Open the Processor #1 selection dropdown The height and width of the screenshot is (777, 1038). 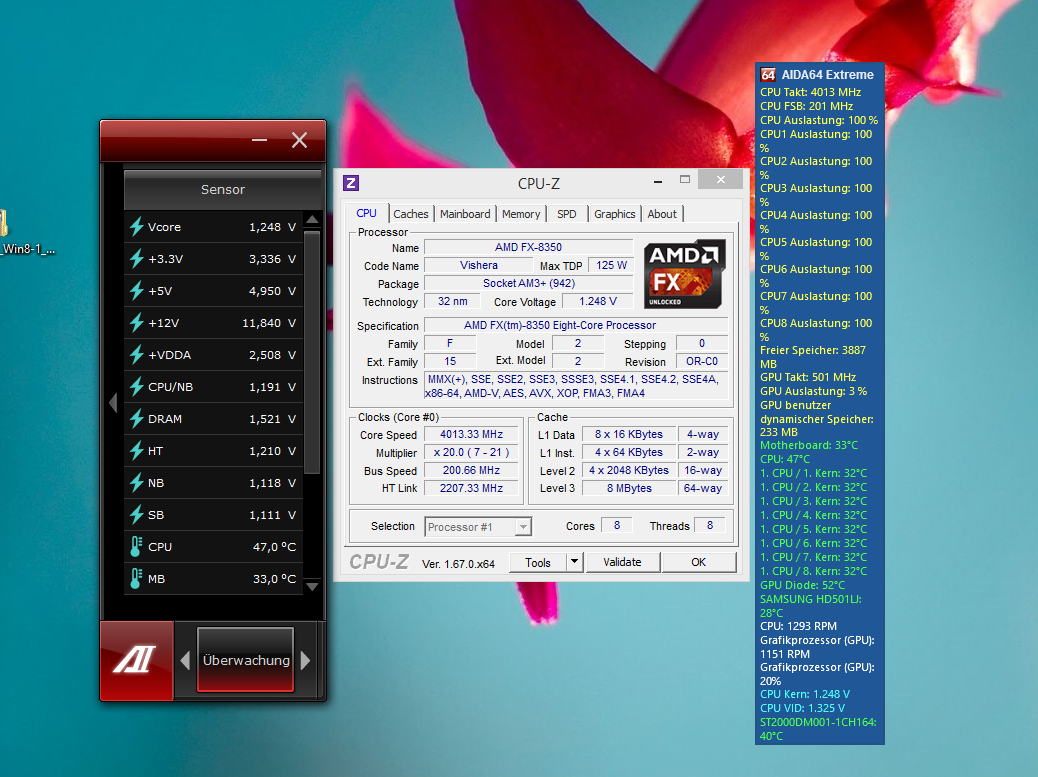[x=478, y=527]
